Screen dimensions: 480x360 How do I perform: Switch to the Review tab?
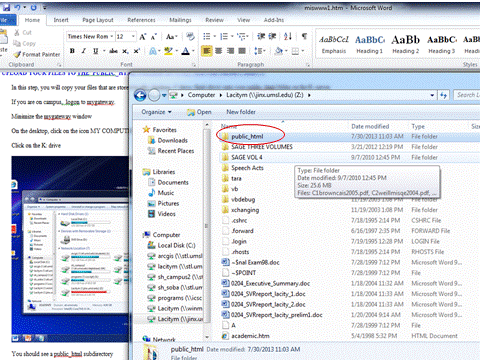pyautogui.click(x=214, y=20)
